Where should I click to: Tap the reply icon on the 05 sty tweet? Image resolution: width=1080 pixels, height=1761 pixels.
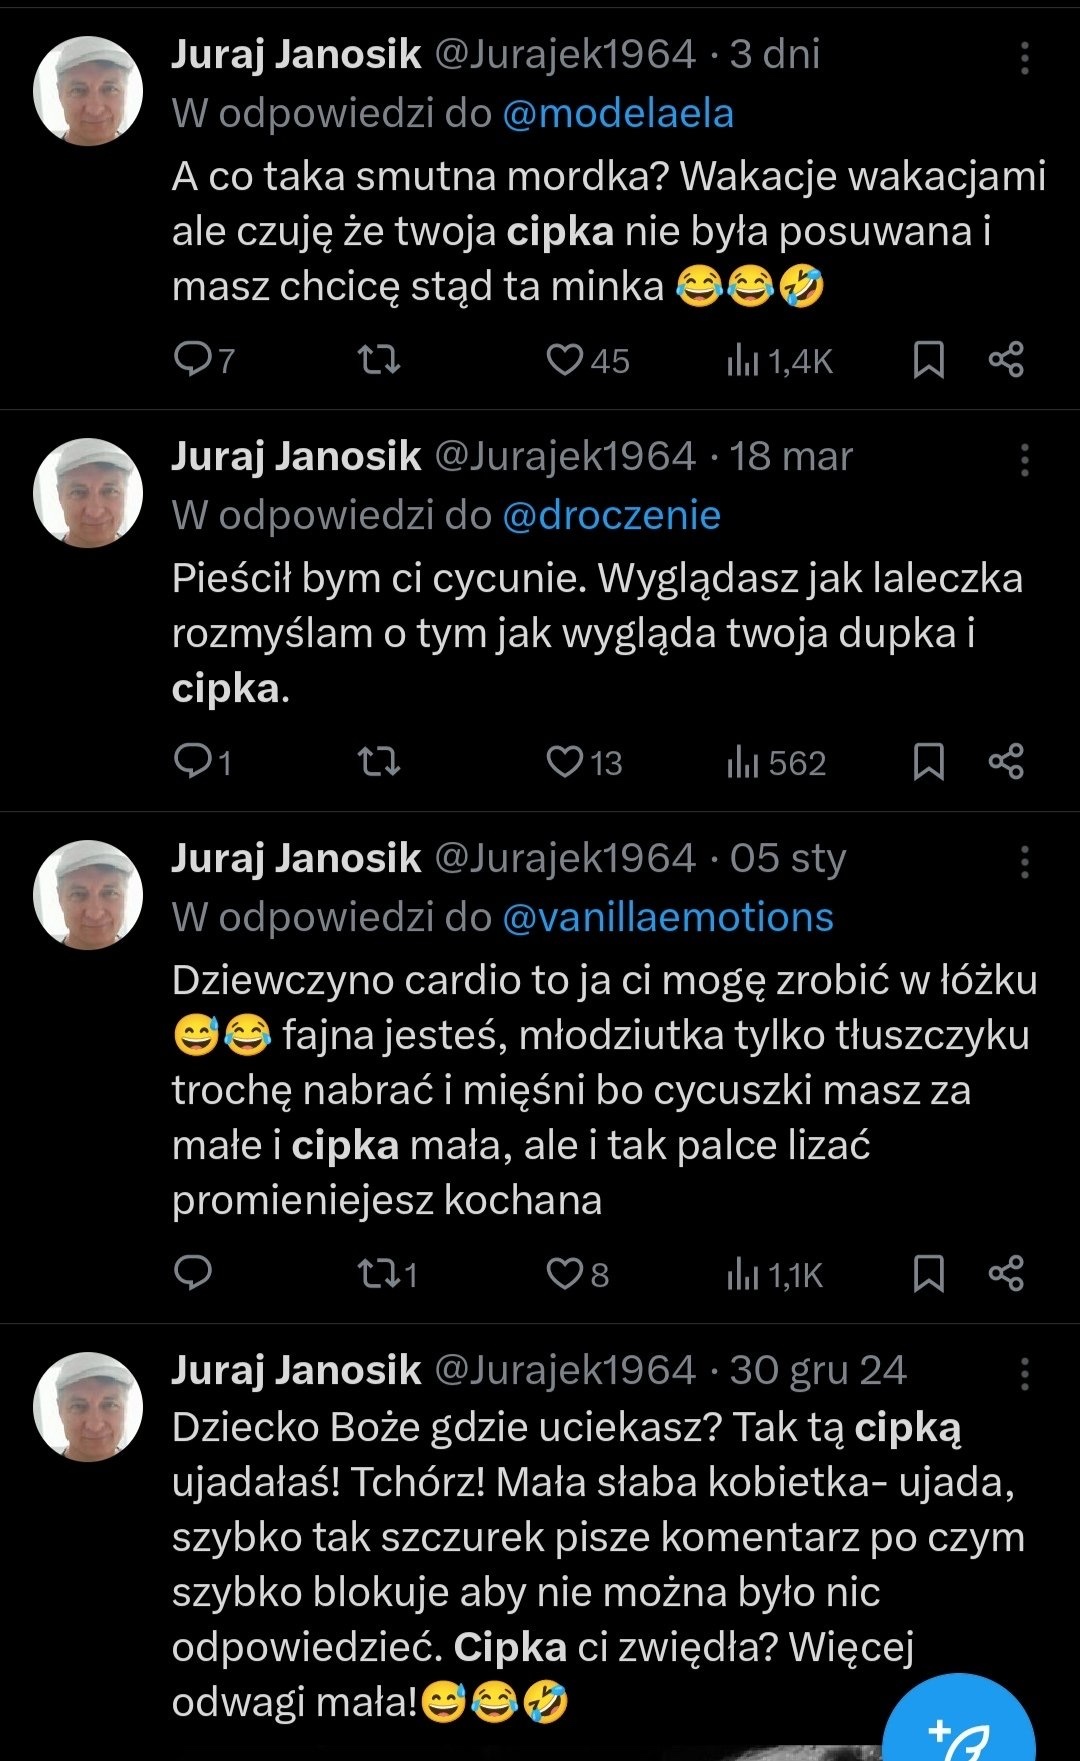tap(192, 1273)
